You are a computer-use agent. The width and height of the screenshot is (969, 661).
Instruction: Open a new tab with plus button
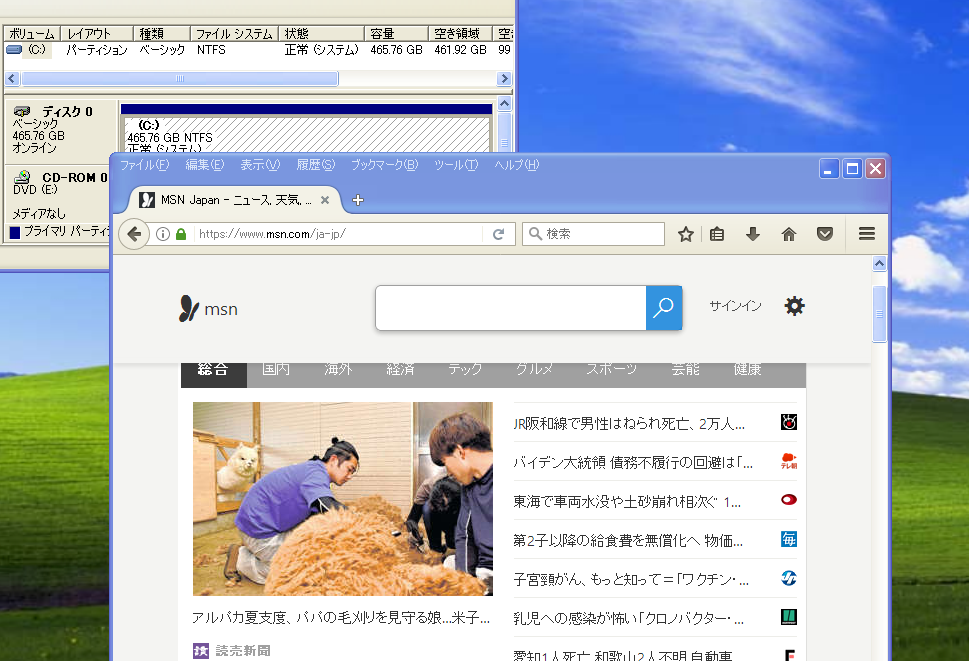point(357,200)
